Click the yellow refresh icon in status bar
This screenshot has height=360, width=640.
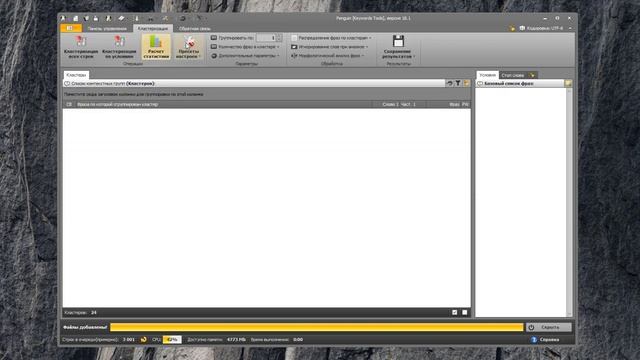144,339
